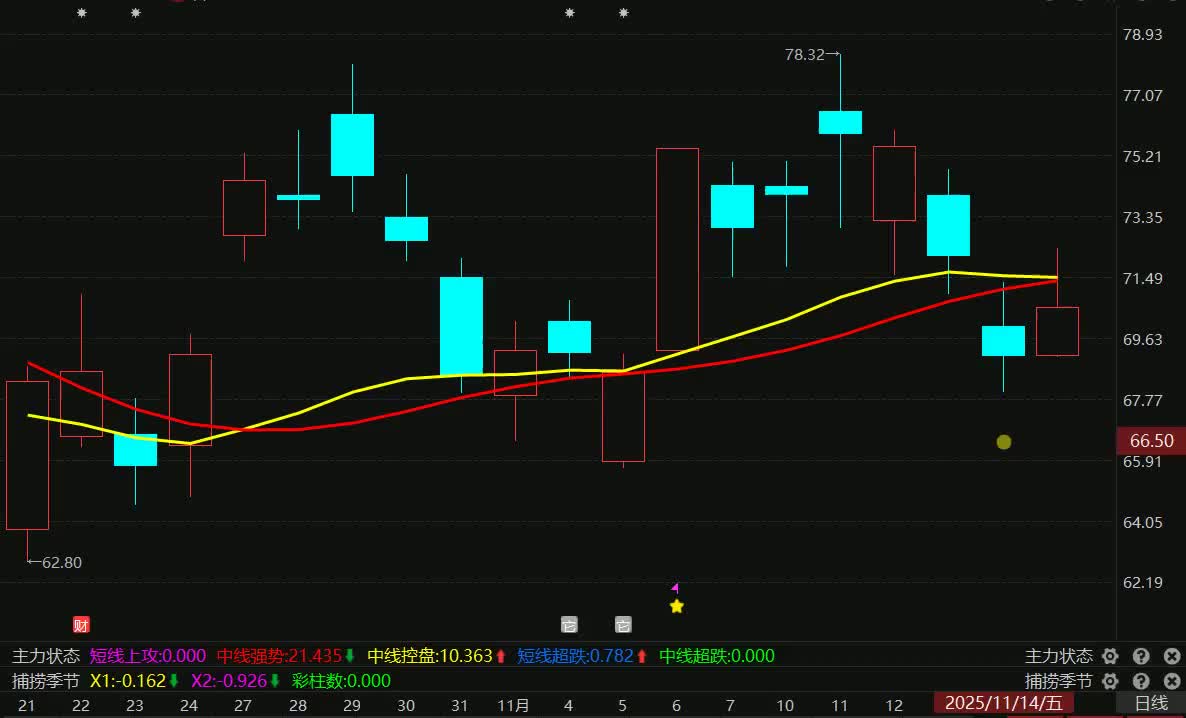This screenshot has height=718, width=1186.
Task: Click help icon in 主力状态 row
Action: point(1141,657)
